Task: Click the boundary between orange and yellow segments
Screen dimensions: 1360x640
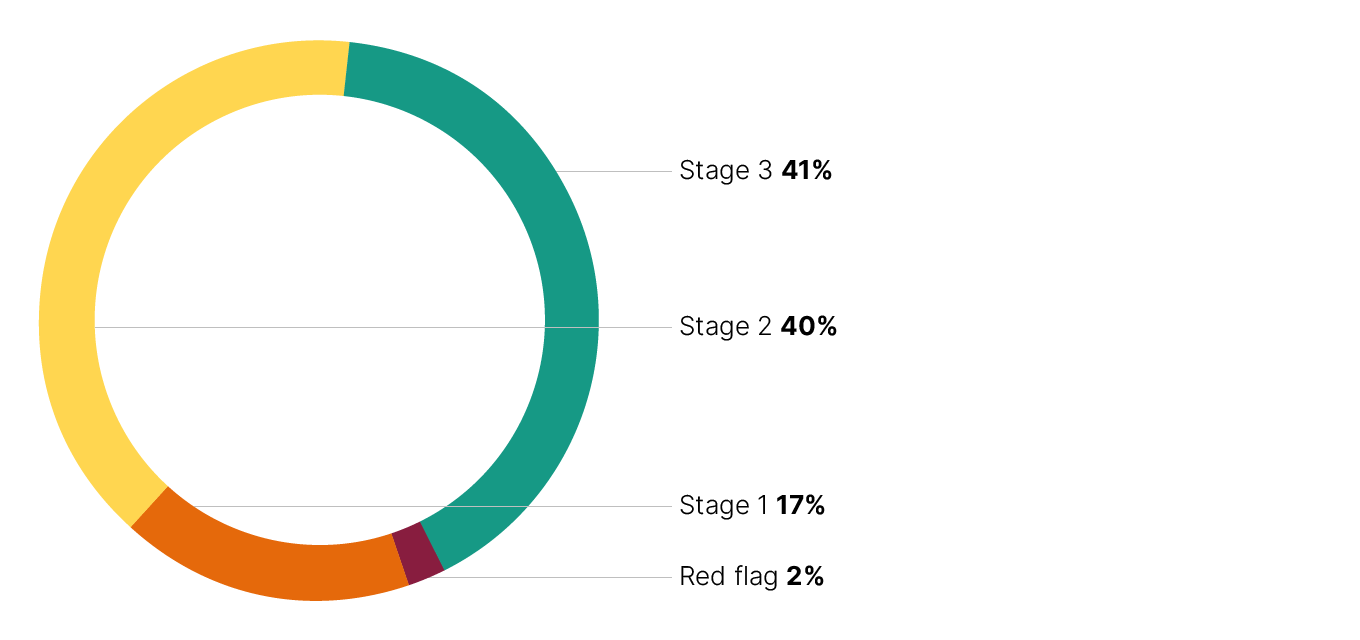Action: point(149,506)
